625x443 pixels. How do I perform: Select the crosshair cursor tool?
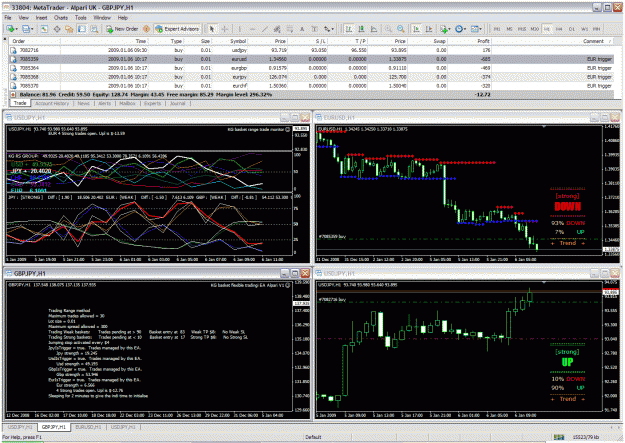tap(225, 29)
